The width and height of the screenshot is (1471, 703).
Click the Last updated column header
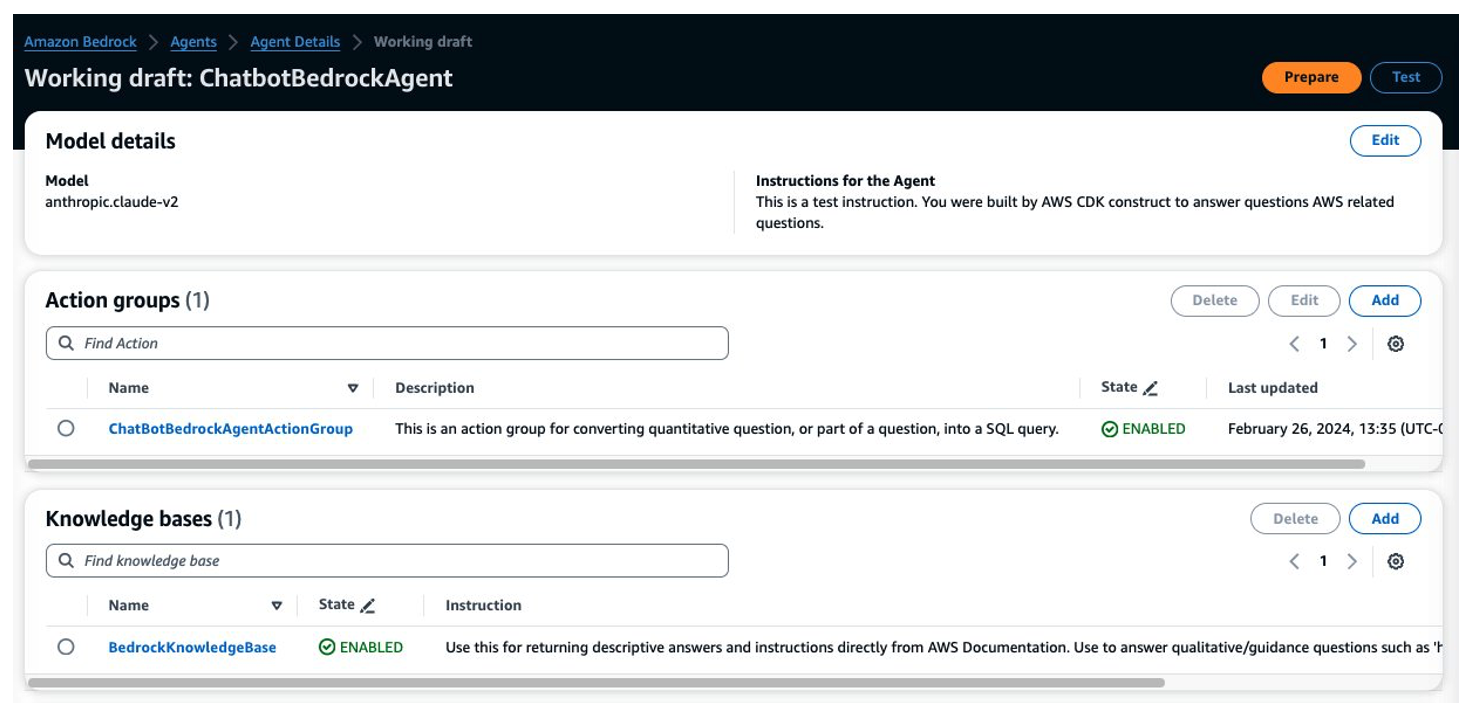(1273, 388)
